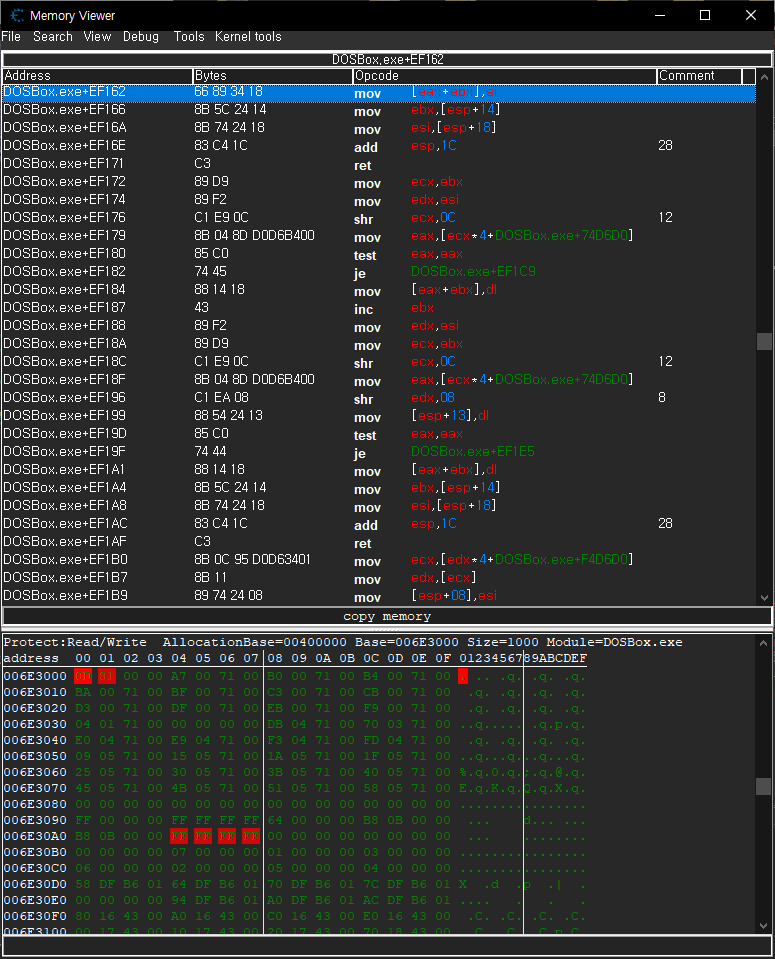Select the DOSBox.exe+EF18A row
The image size is (775, 959).
[x=379, y=344]
